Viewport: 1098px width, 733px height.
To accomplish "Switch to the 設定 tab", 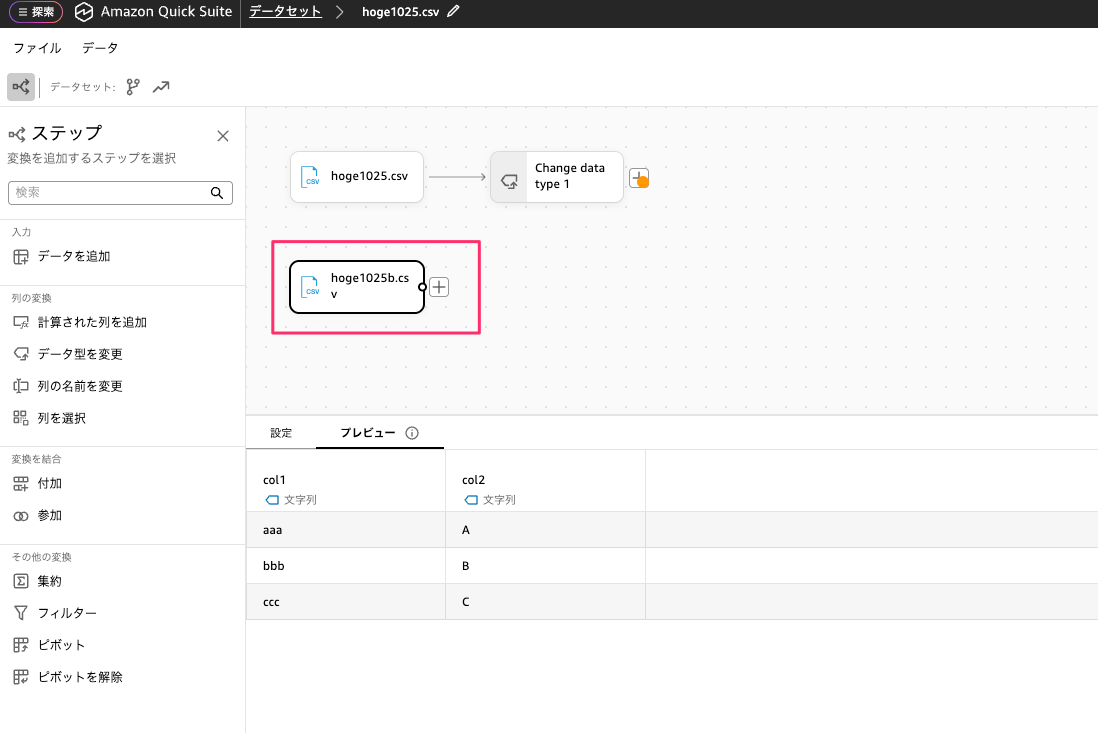I will click(281, 433).
